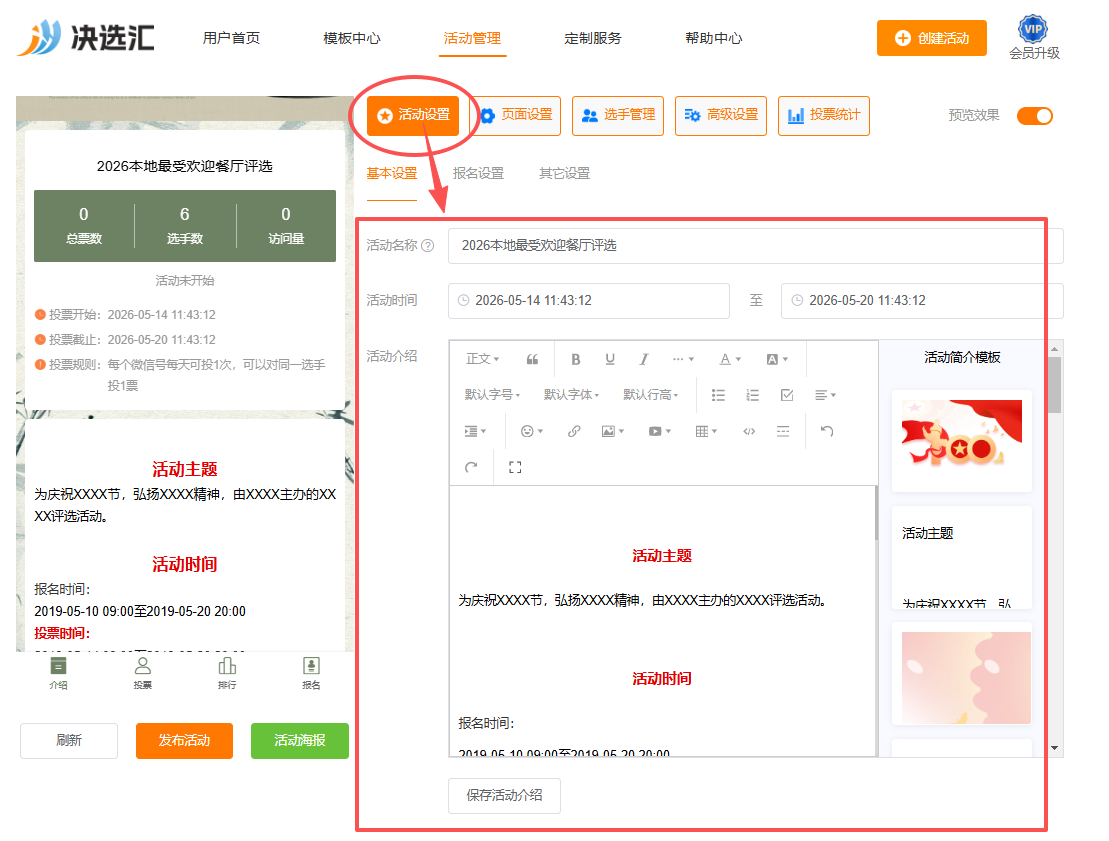Click the VIP 会员升级 badge
1109x841 pixels.
tap(1034, 37)
